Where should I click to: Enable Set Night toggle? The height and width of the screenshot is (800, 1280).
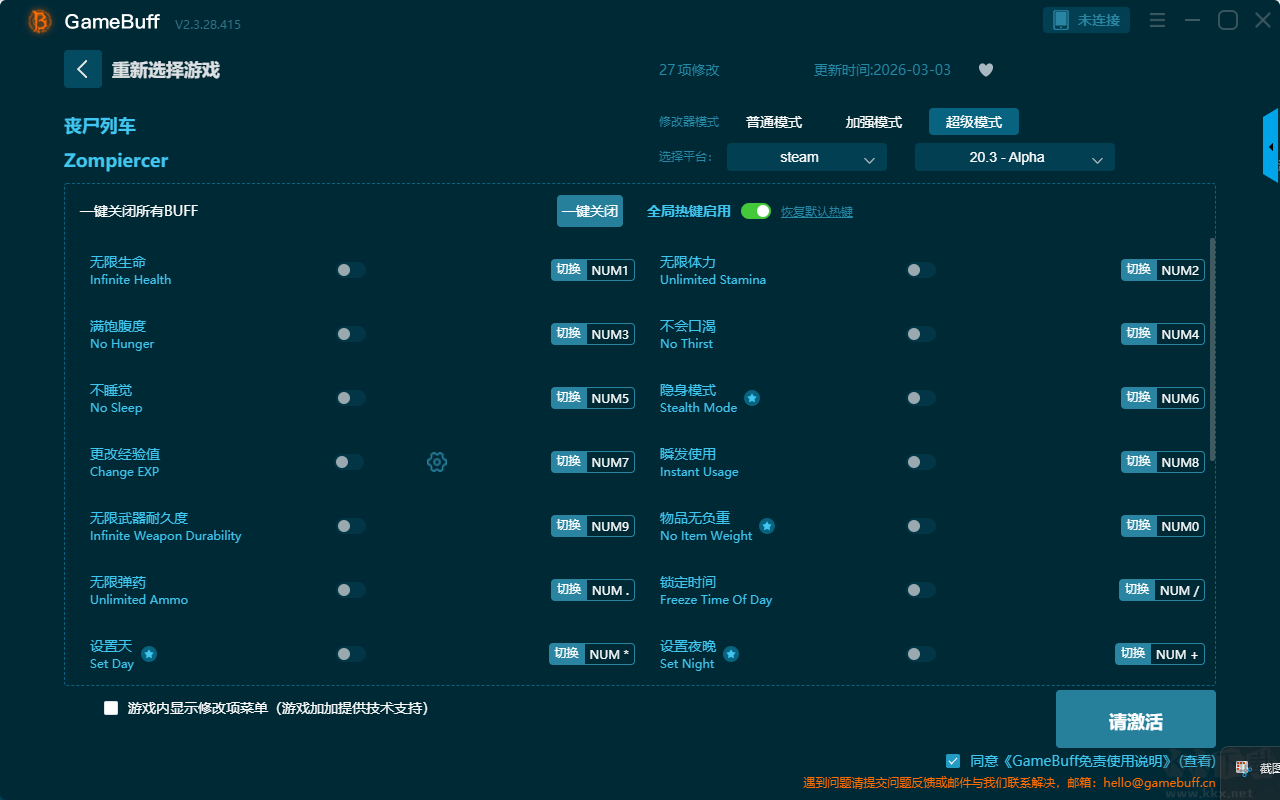pos(921,654)
